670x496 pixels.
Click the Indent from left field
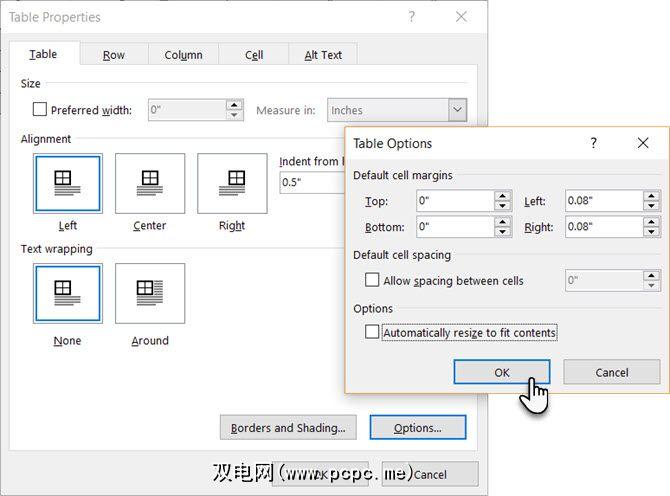[x=312, y=182]
